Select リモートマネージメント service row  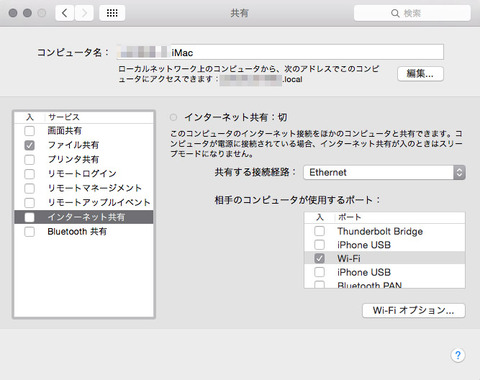point(84,188)
